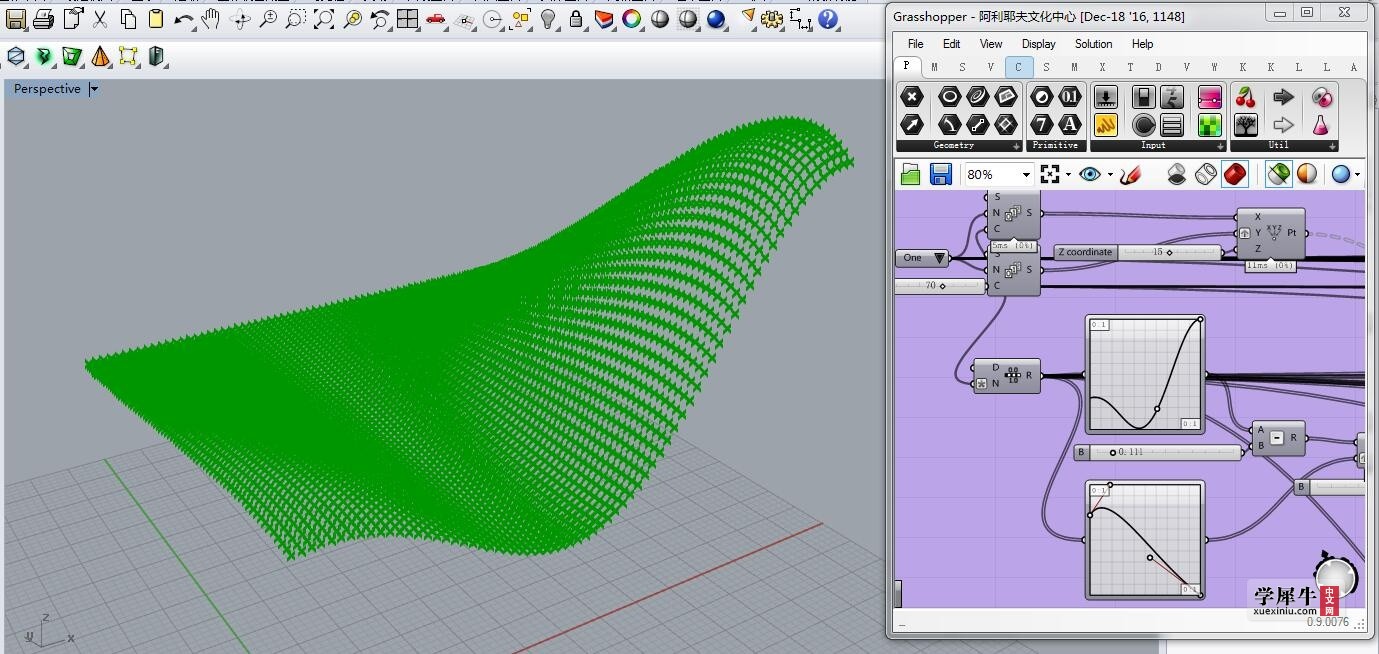Click Undo arrow in Rhino toolbar
Viewport: 1379px width, 654px height.
pos(184,18)
